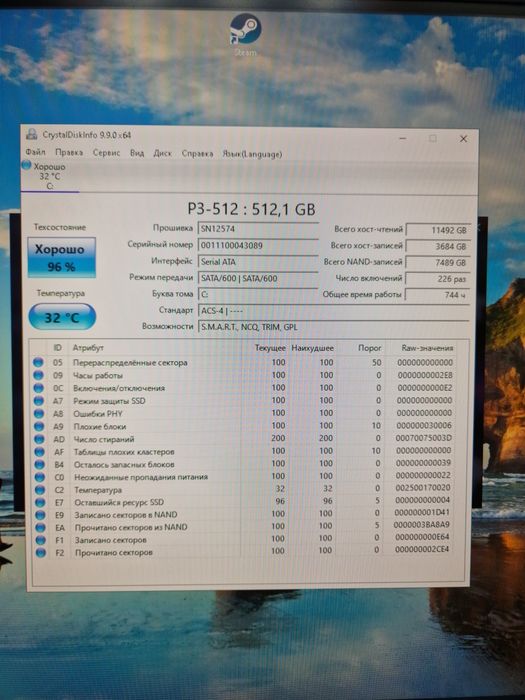
Task: Open the Диск menu
Action: pos(162,153)
